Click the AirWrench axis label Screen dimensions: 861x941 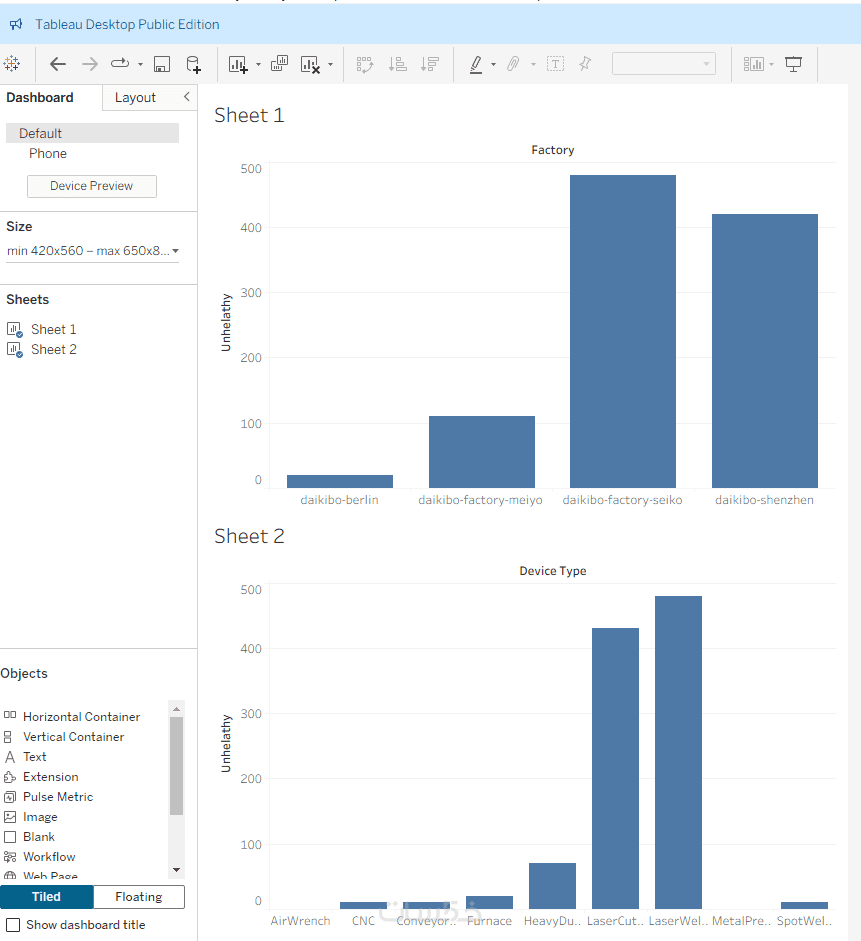(x=300, y=921)
